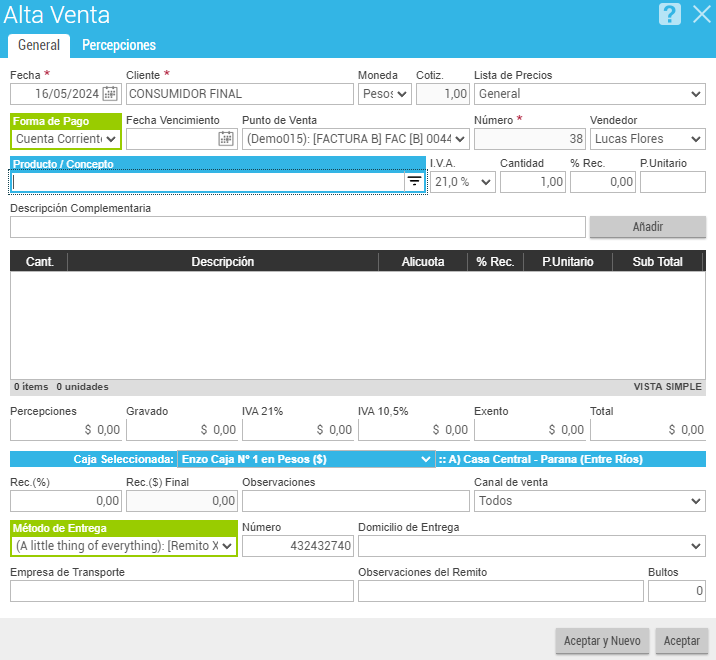Expand the Forma de Pago dropdown
The height and width of the screenshot is (660, 716).
point(66,138)
